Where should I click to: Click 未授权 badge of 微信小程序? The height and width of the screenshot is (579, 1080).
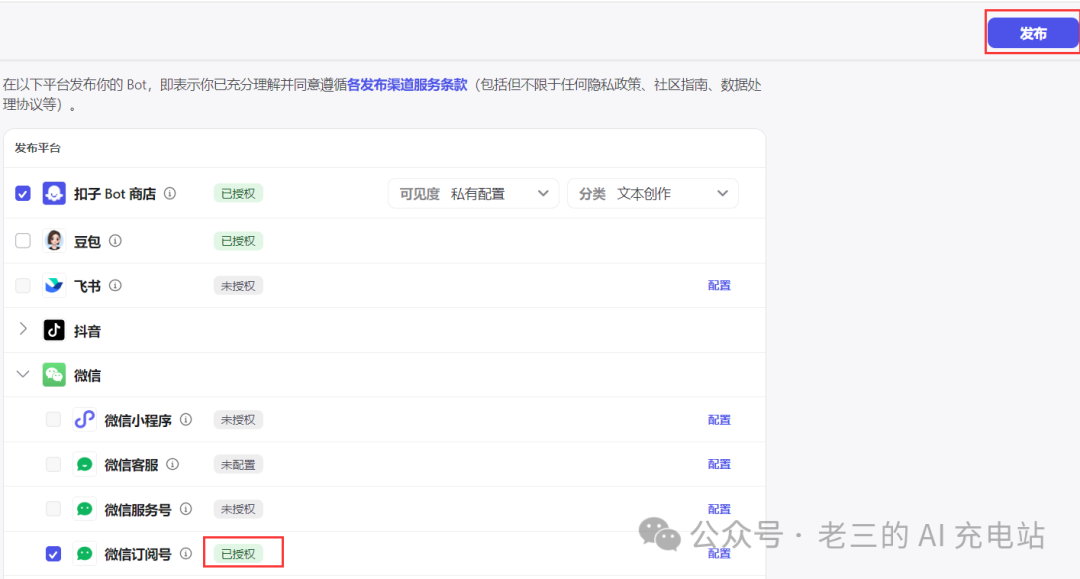click(x=238, y=419)
